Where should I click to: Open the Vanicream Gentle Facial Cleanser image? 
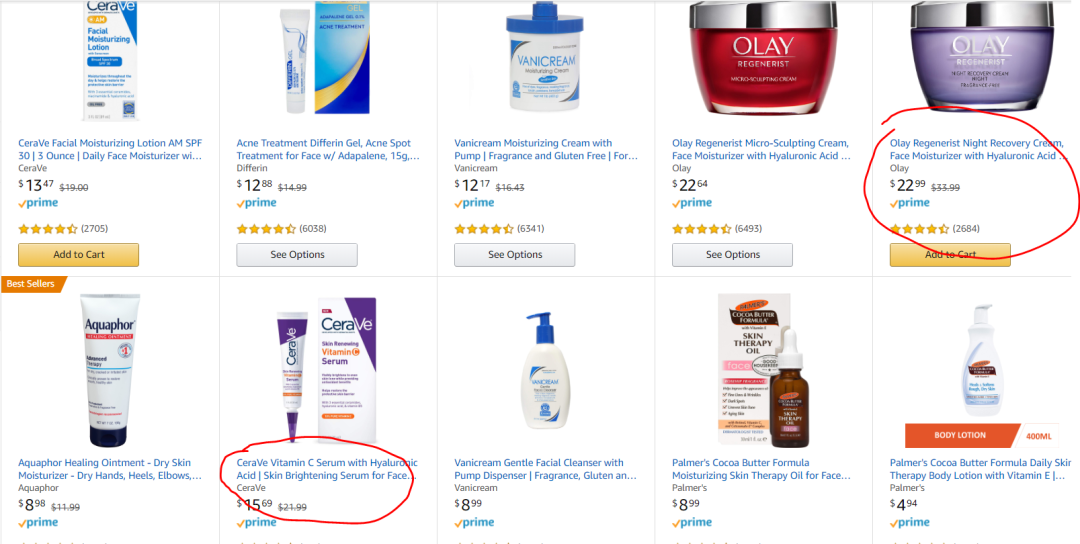pos(546,370)
